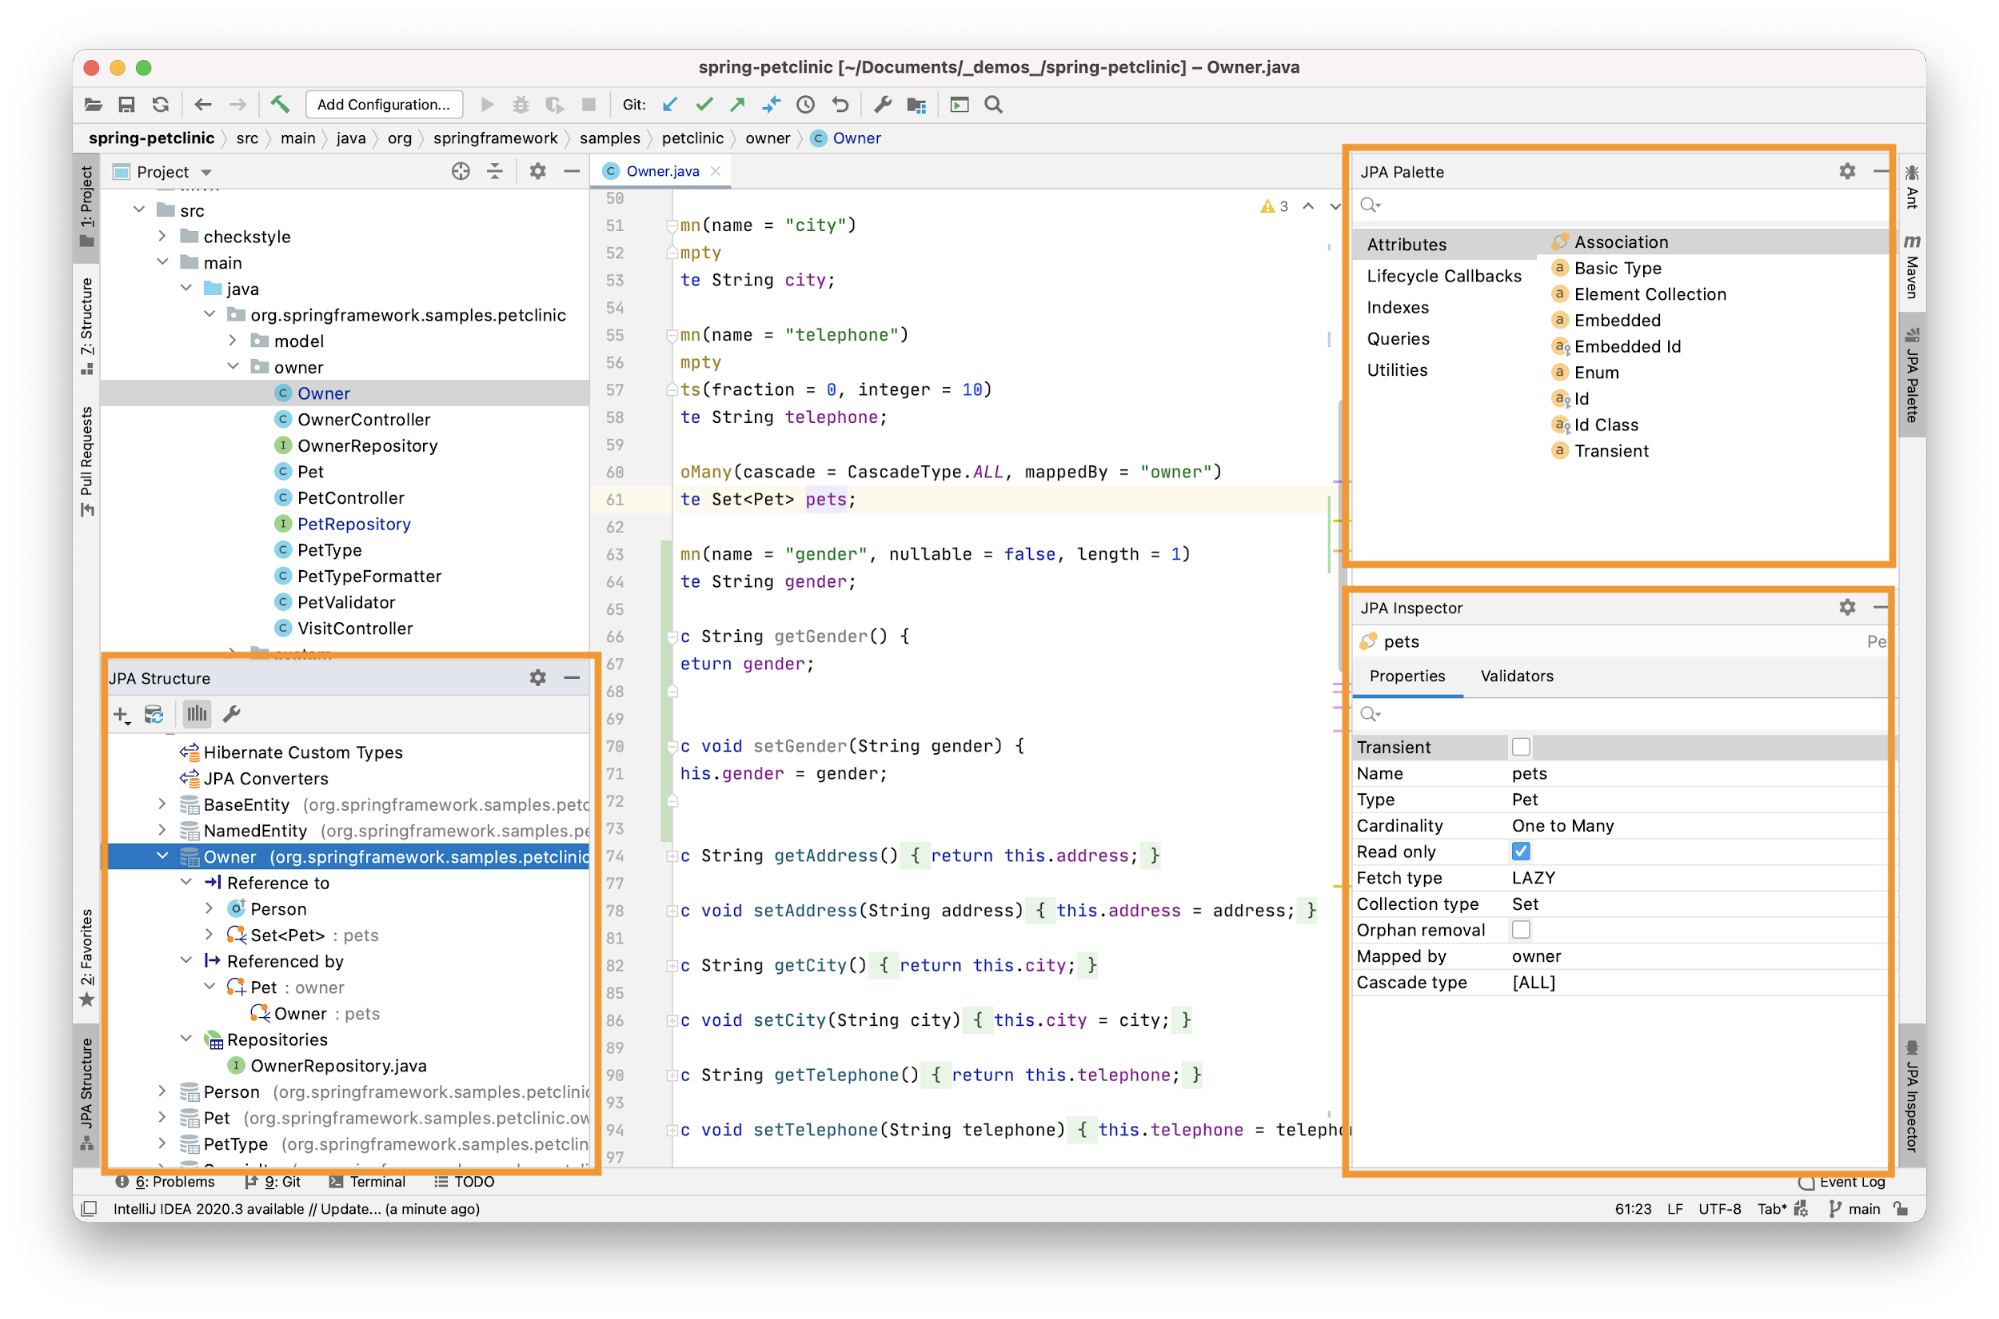Click petclinic in the breadcrumb bar

[692, 138]
